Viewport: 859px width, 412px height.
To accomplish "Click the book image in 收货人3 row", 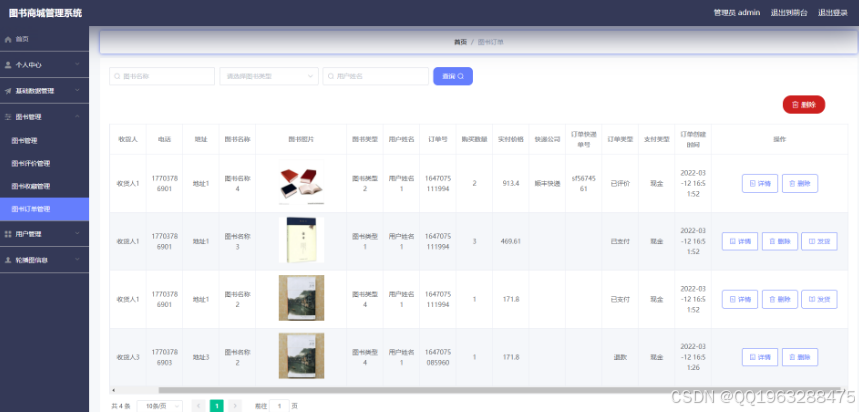I will point(301,356).
